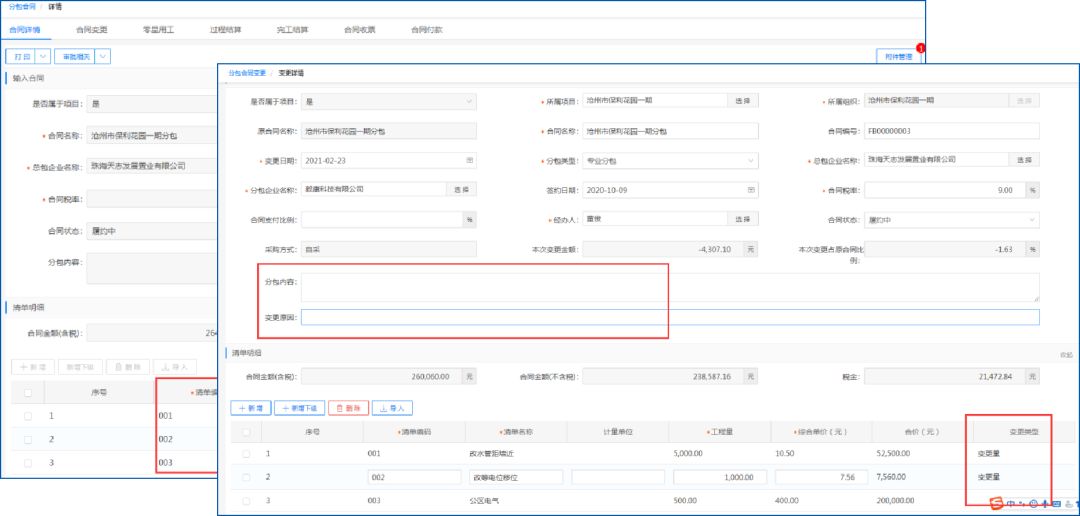This screenshot has width=1080, height=516.
Task: Switch to the 合同变更 tab
Action: pyautogui.click(x=91, y=30)
